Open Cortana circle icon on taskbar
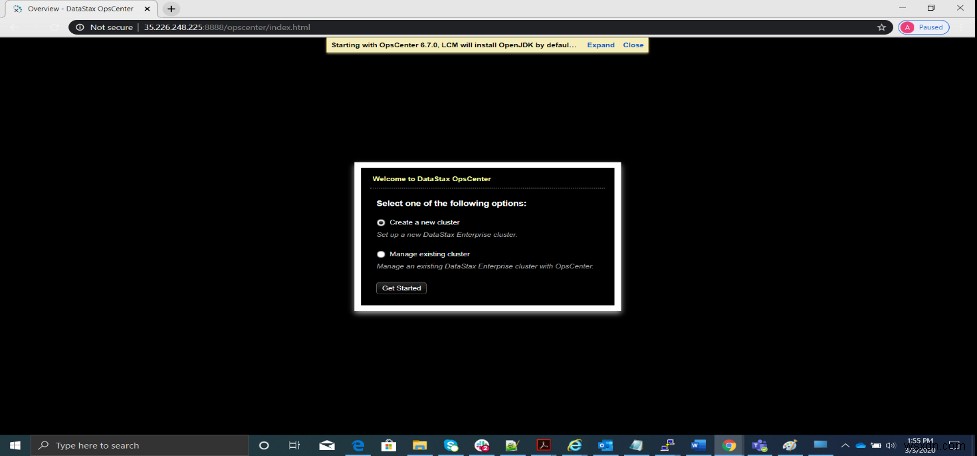 point(264,445)
